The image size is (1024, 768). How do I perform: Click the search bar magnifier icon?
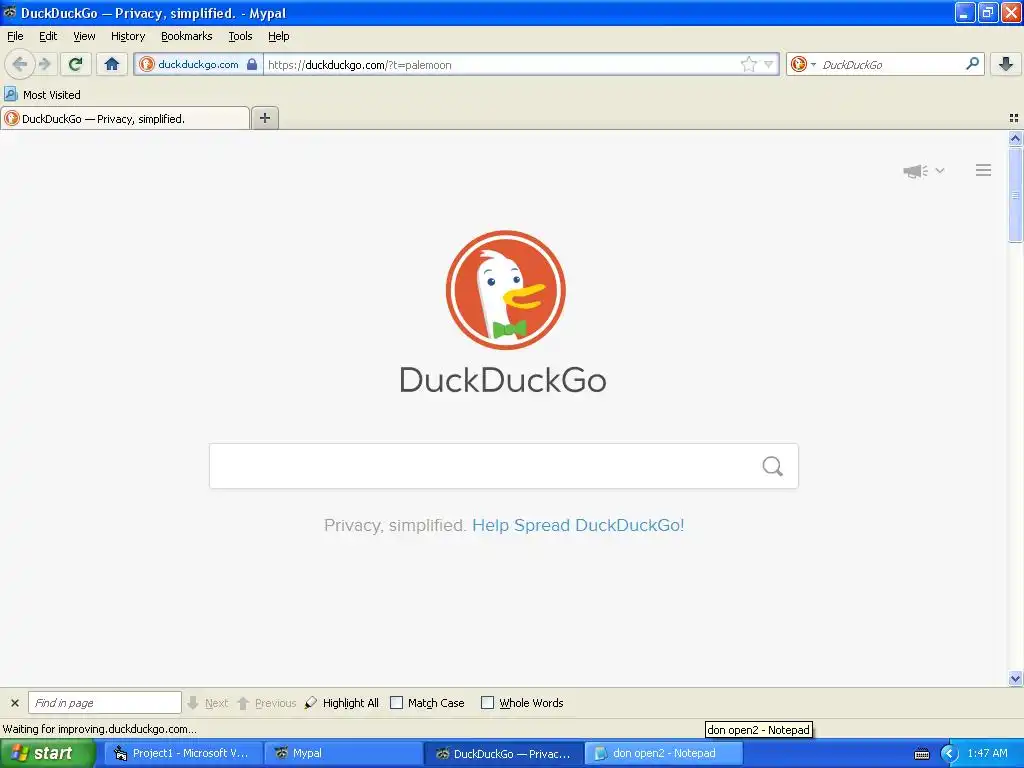972,63
